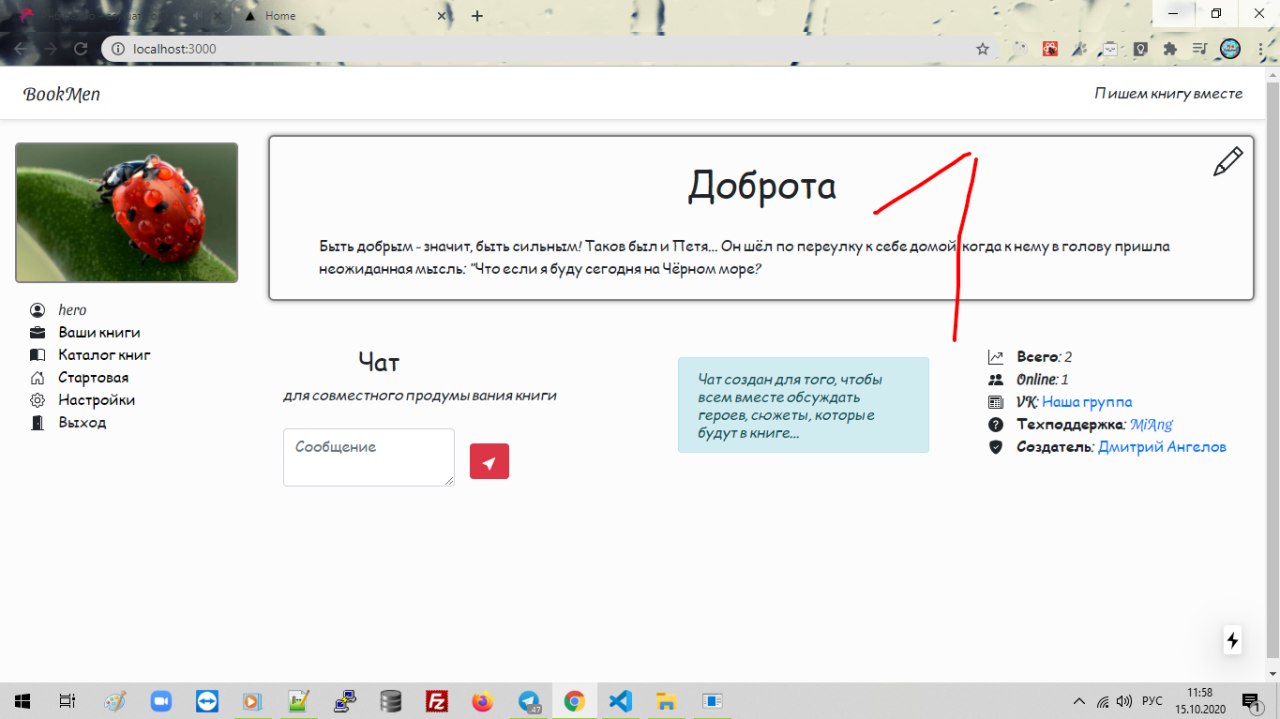Screen dimensions: 1280x719
Task: Click the briefcase icon next to Ваши книги
Action: pos(38,332)
